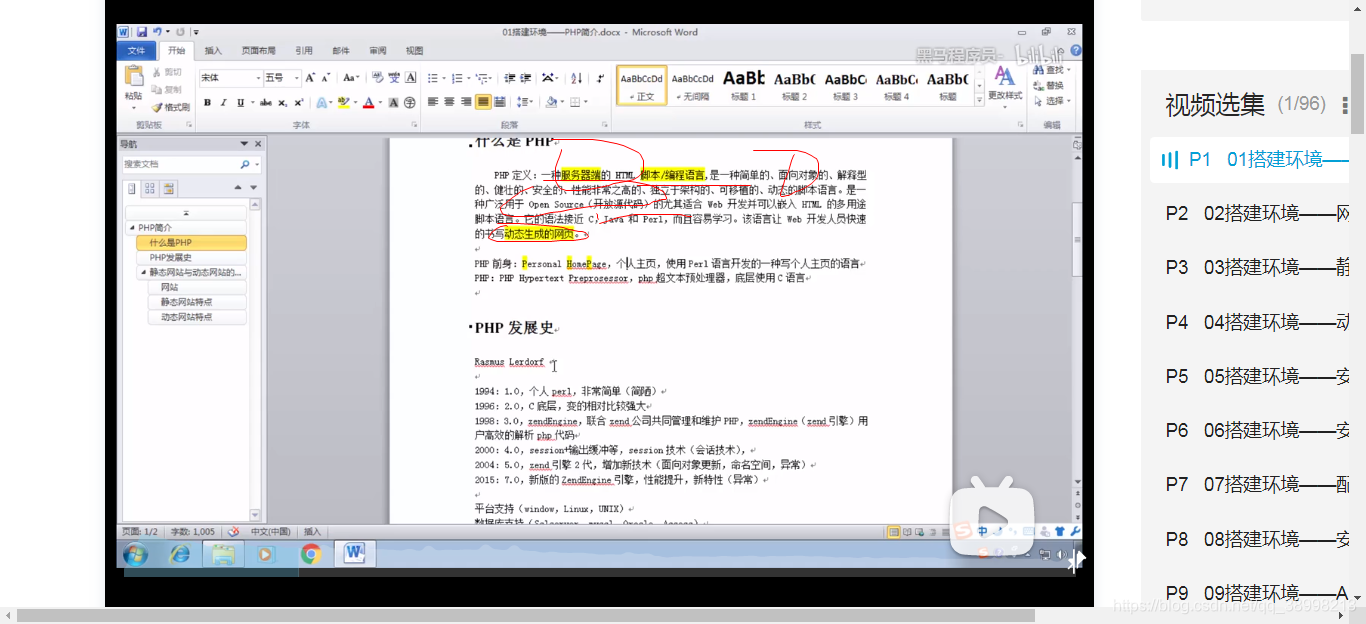Click the Chrome icon on taskbar
Screen dimensions: 1366x624
coord(311,553)
